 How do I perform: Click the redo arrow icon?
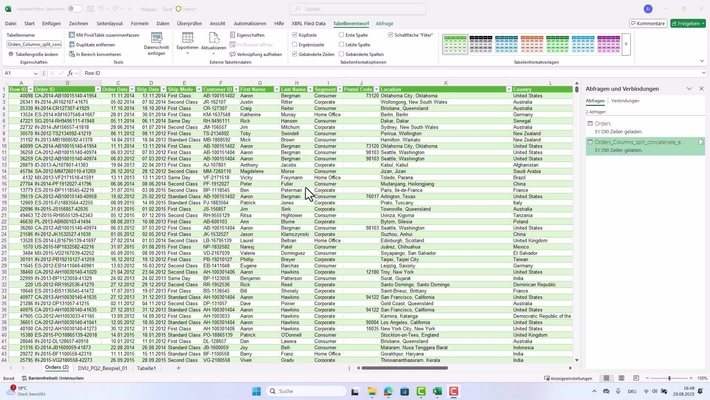116,9
